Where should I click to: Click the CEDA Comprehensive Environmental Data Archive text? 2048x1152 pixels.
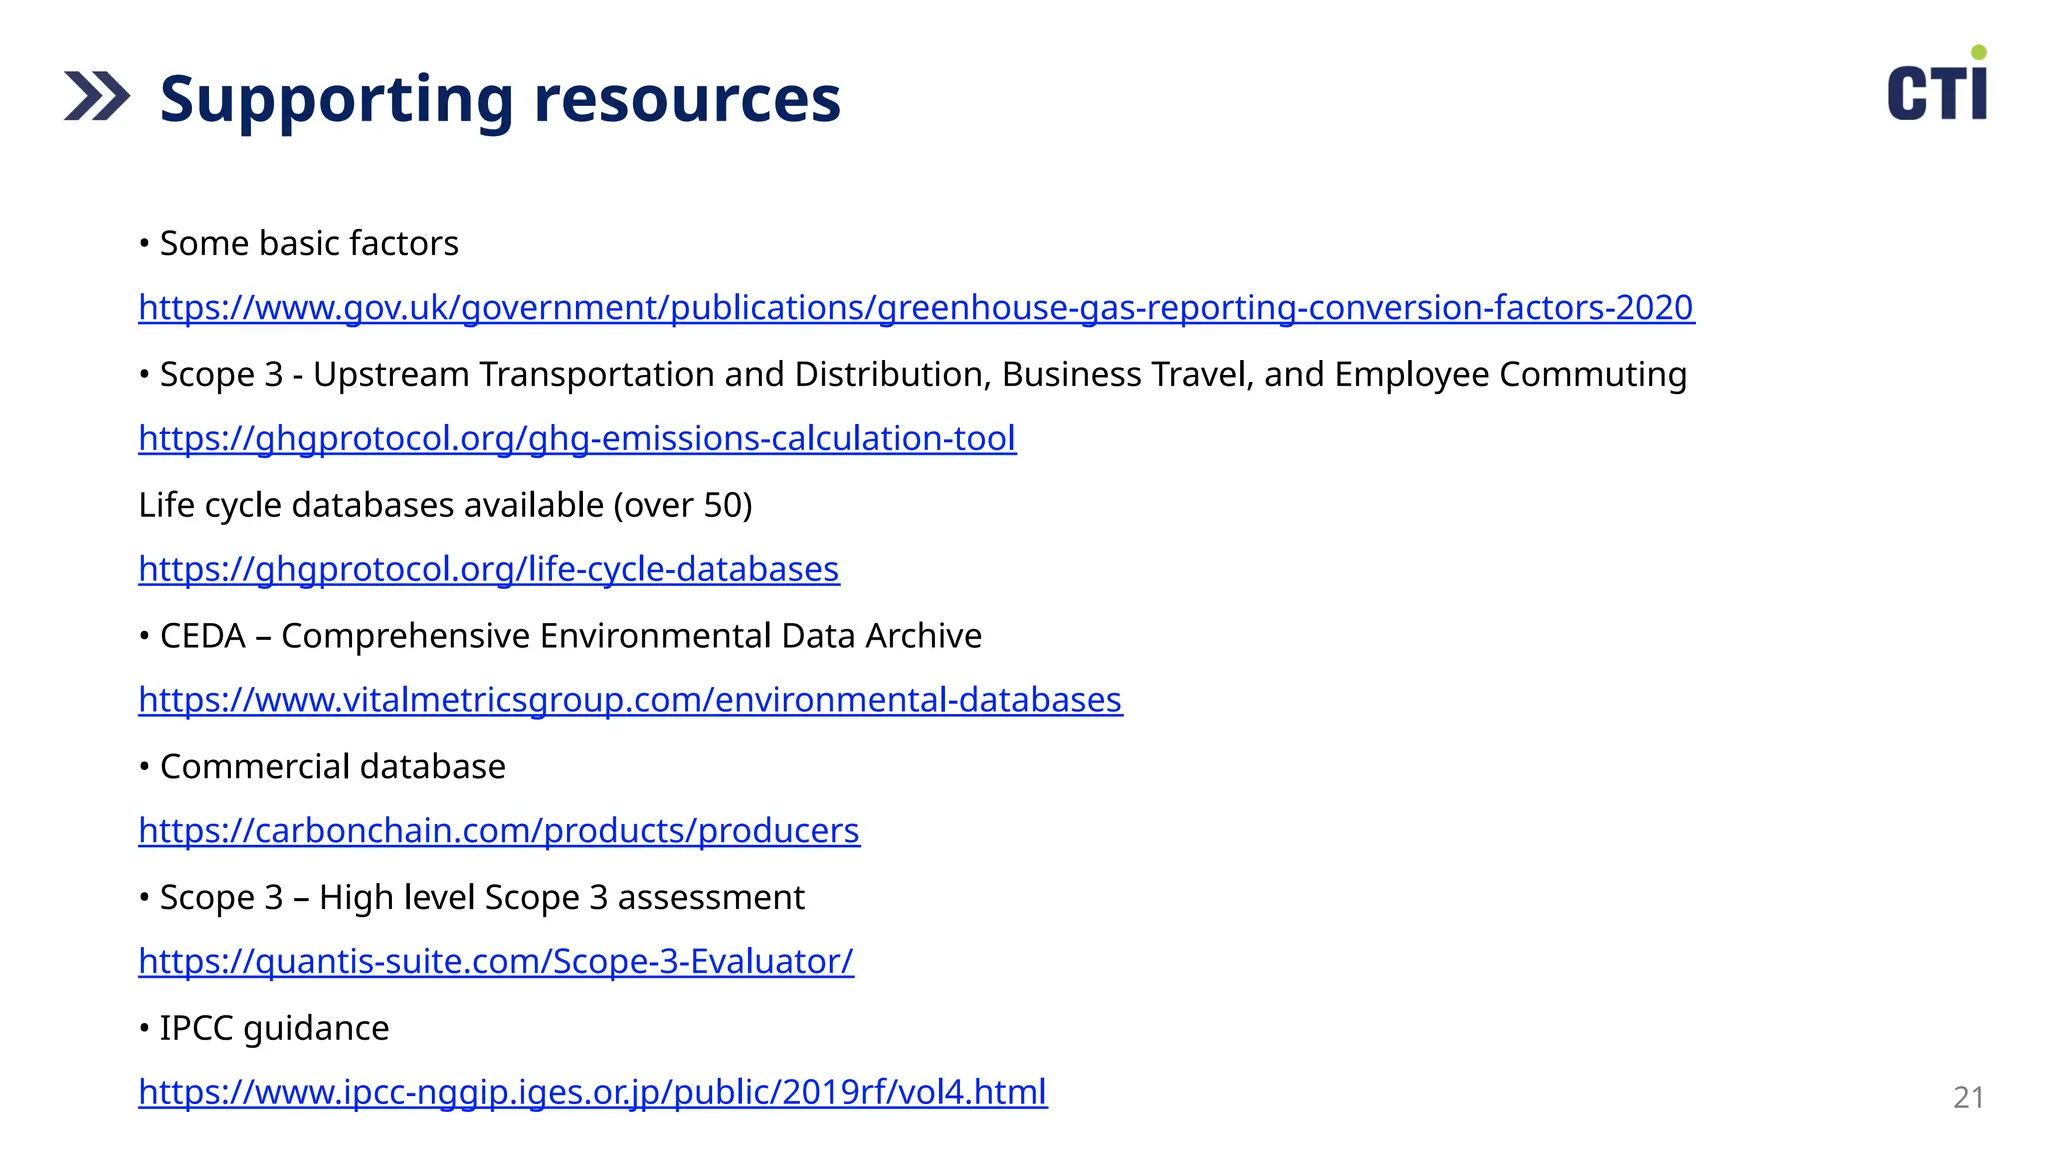click(570, 636)
